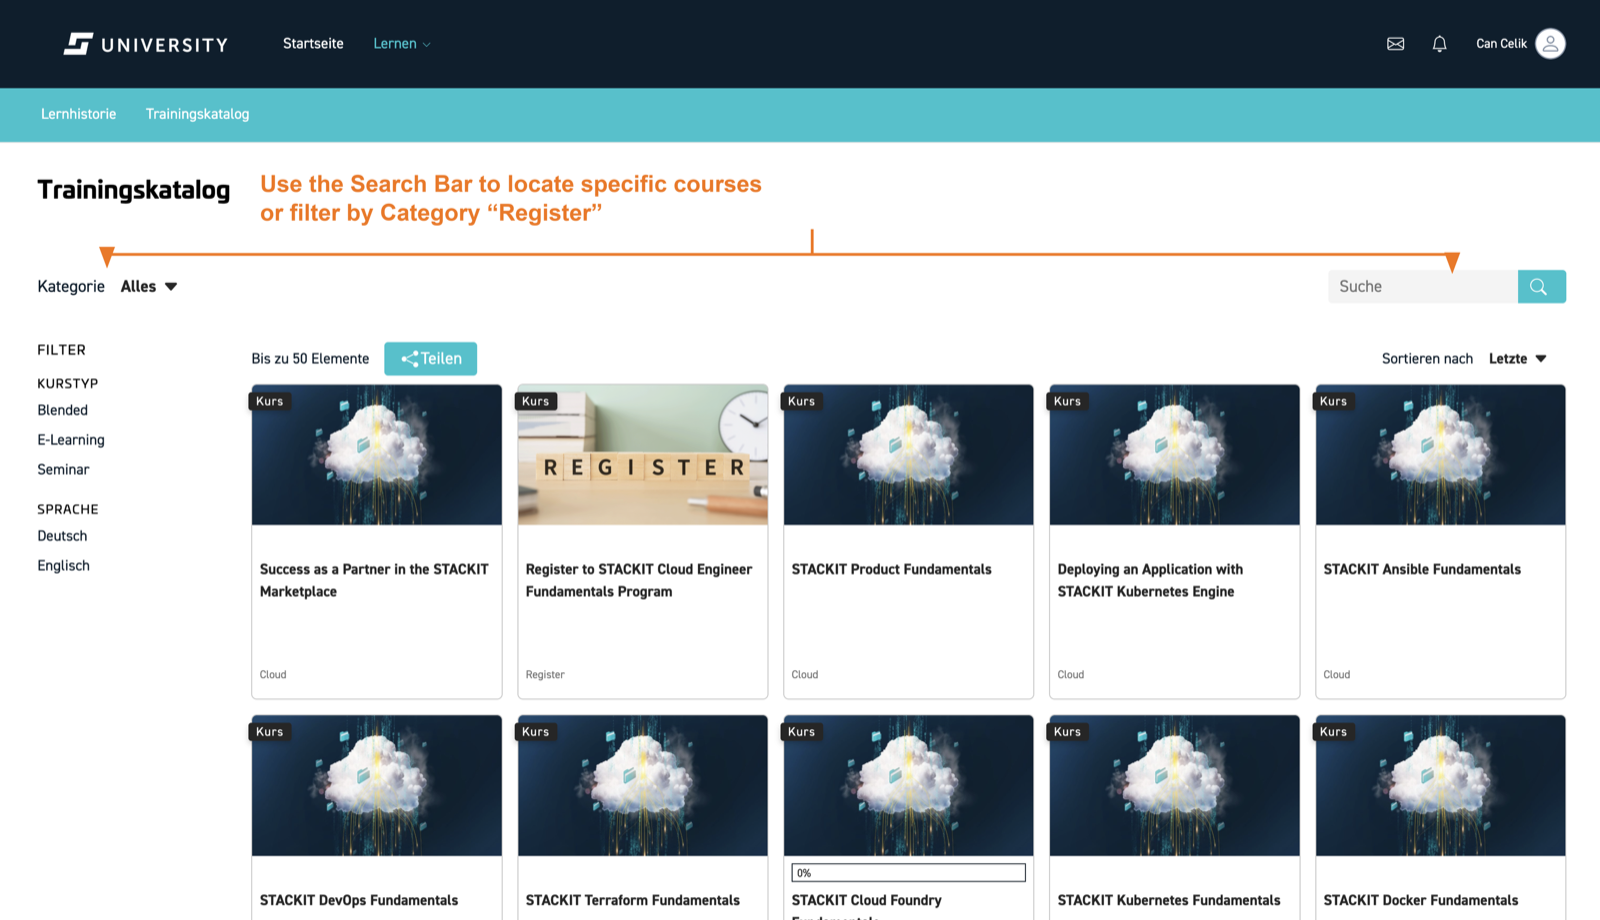Open STACKIT Product Fundamentals title
The width and height of the screenshot is (1600, 920).
click(891, 569)
